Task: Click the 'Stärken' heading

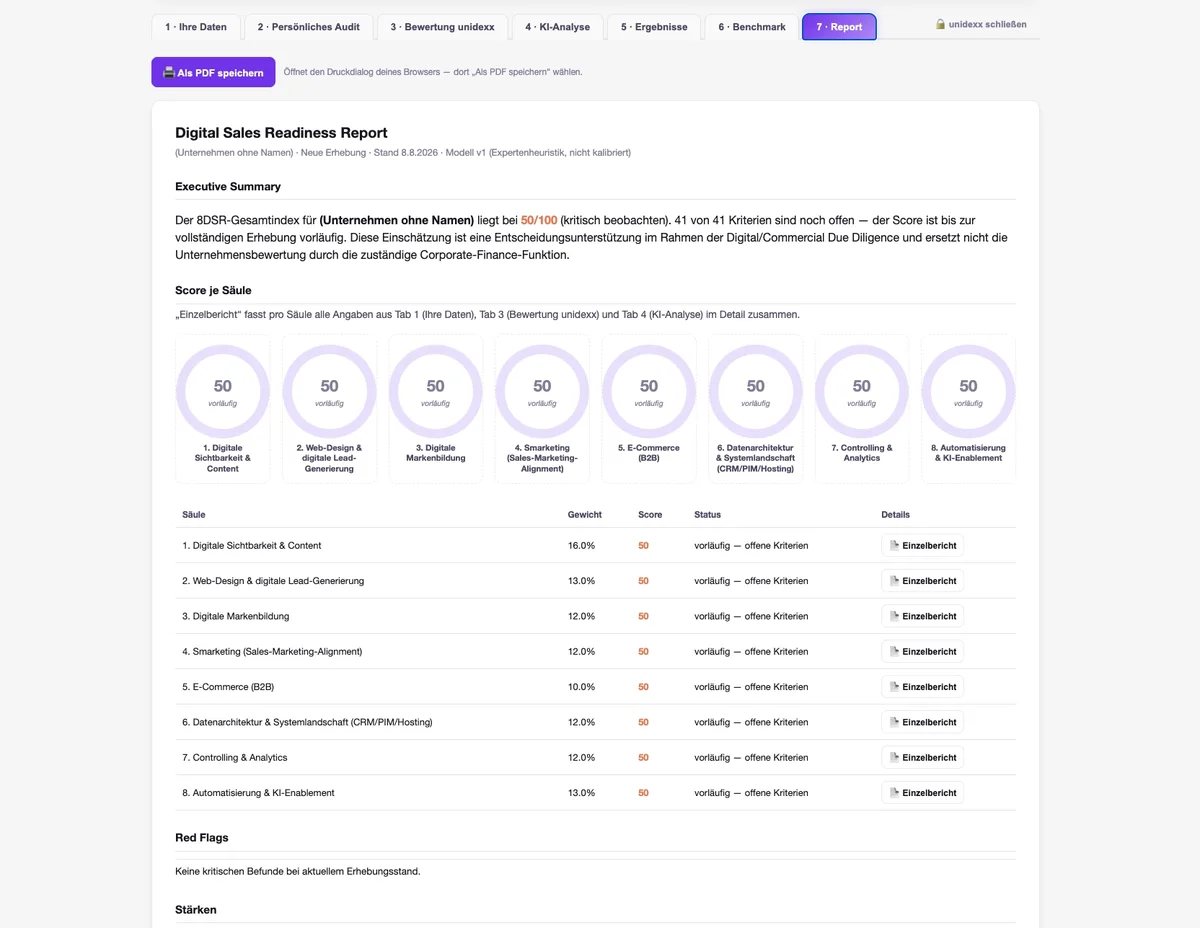Action: (x=196, y=910)
